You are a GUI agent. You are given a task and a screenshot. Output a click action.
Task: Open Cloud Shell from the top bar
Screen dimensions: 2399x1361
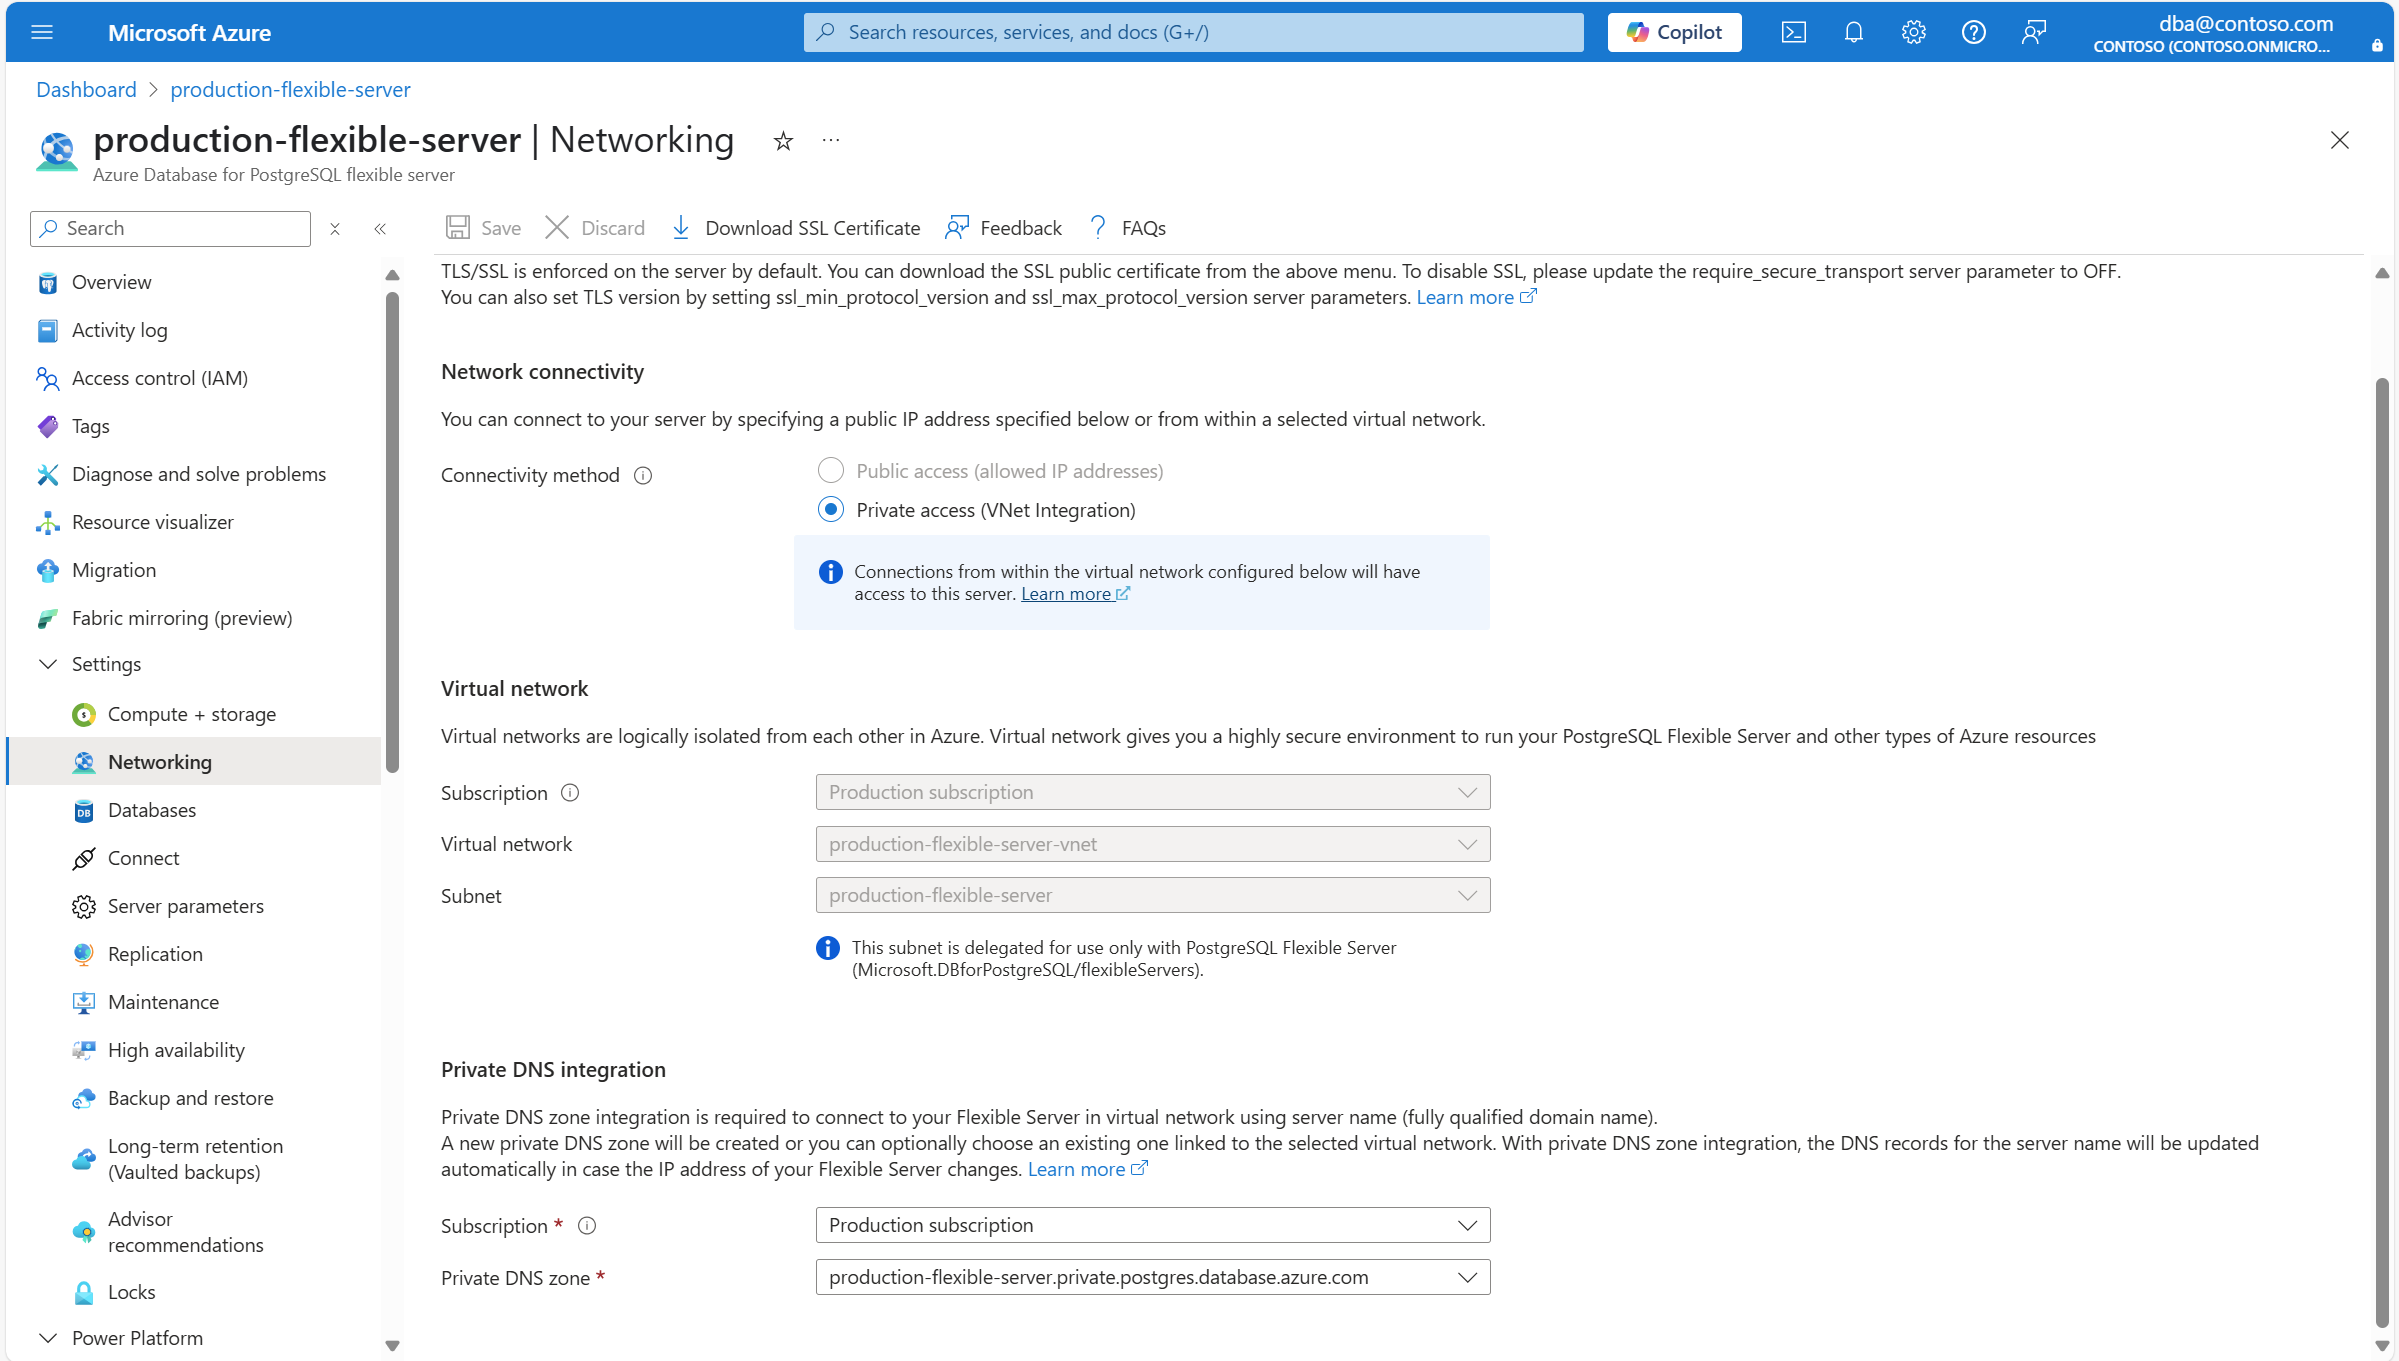pyautogui.click(x=1793, y=32)
